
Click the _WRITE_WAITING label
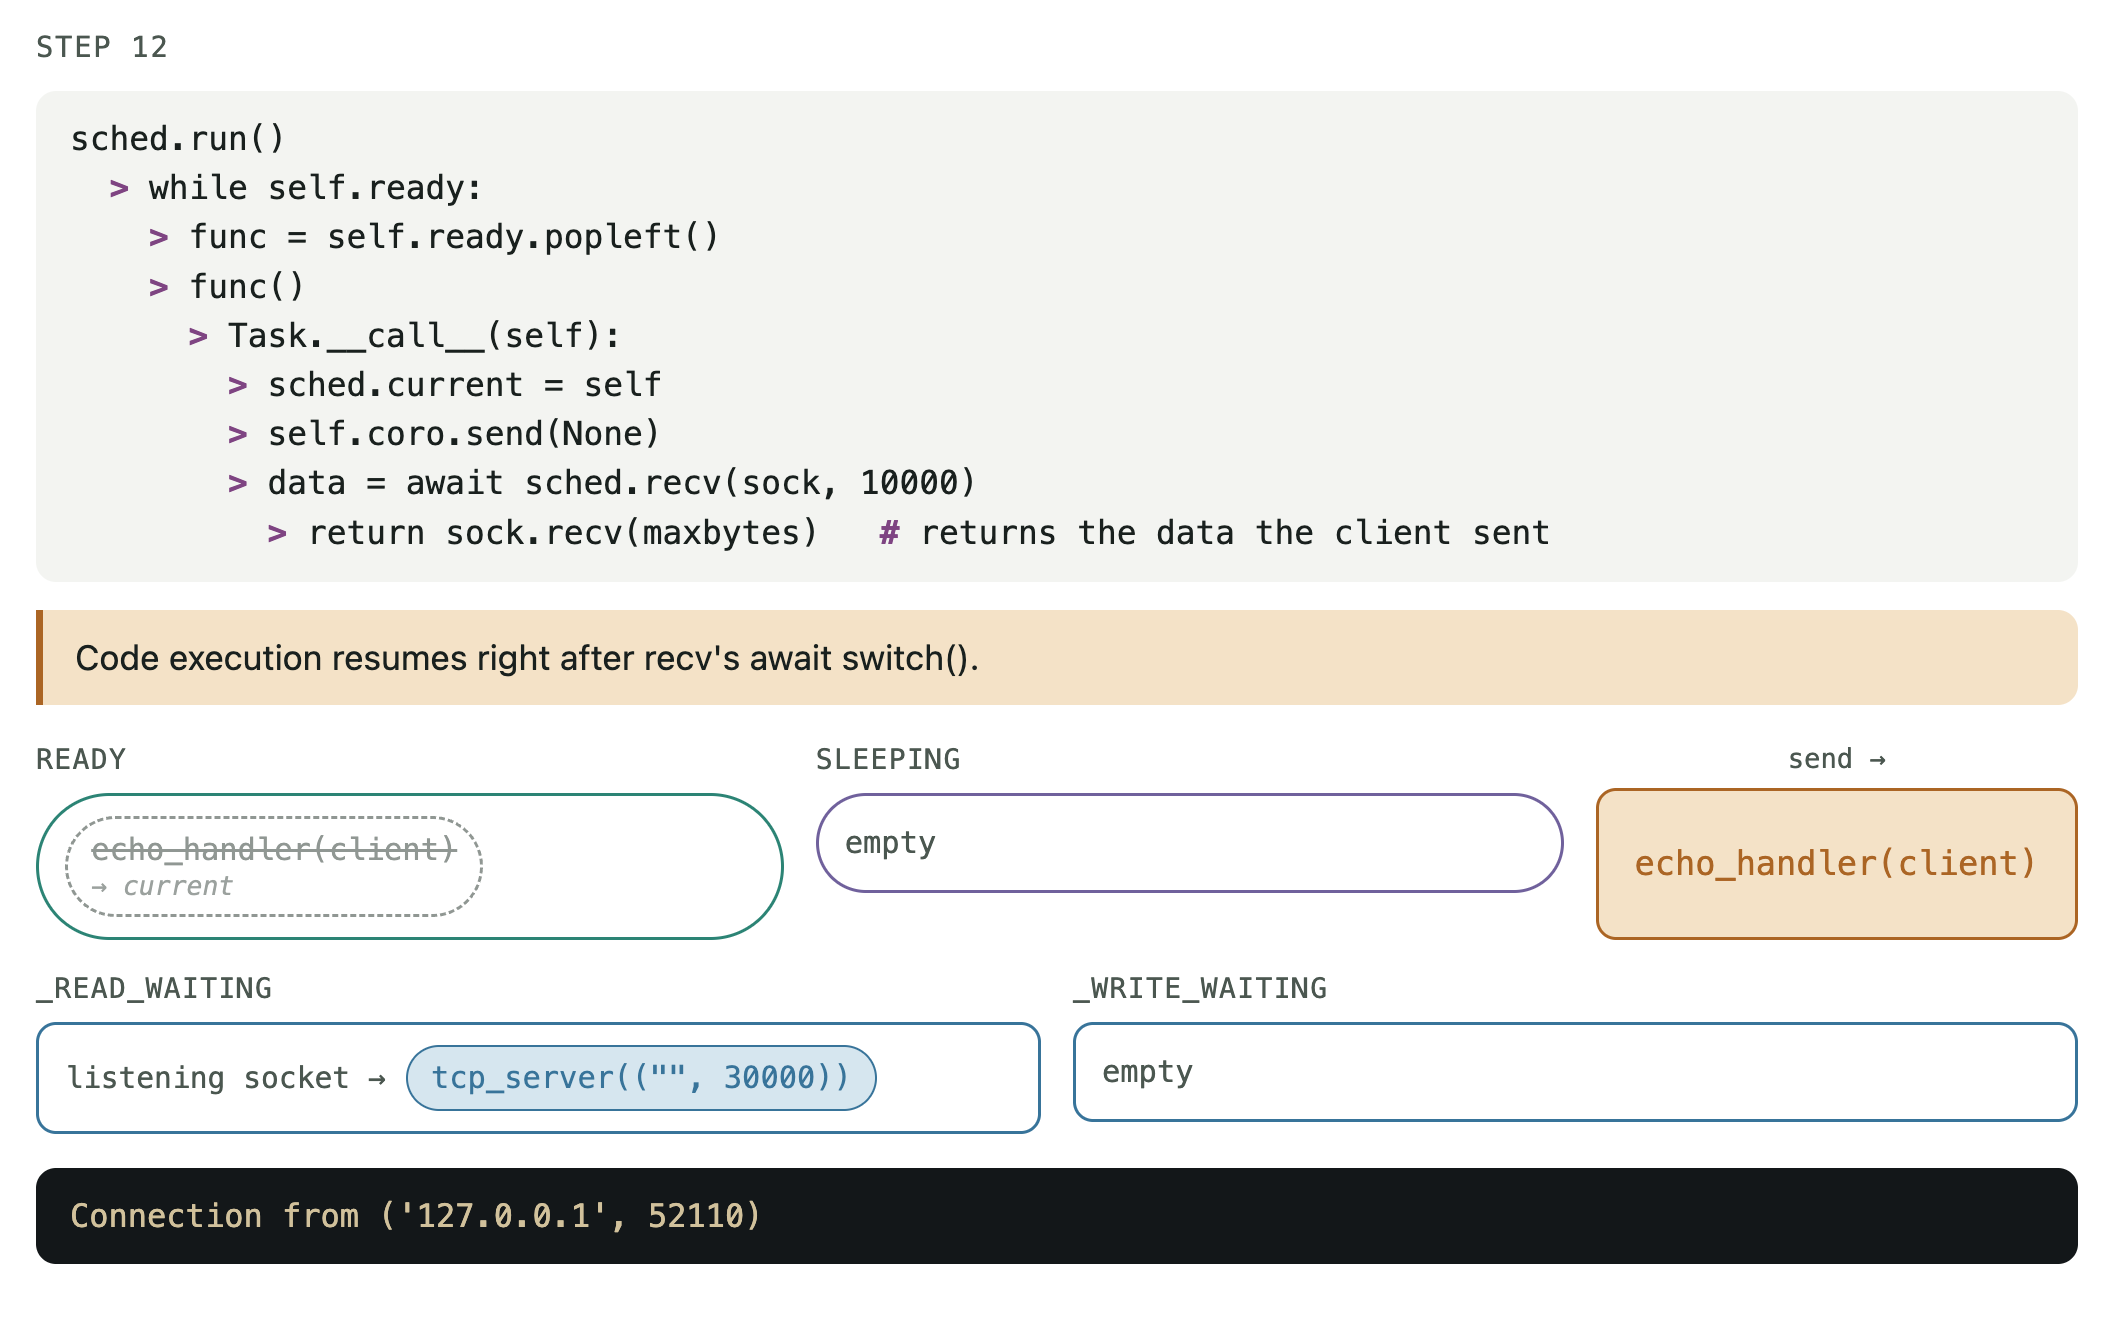pos(1200,988)
